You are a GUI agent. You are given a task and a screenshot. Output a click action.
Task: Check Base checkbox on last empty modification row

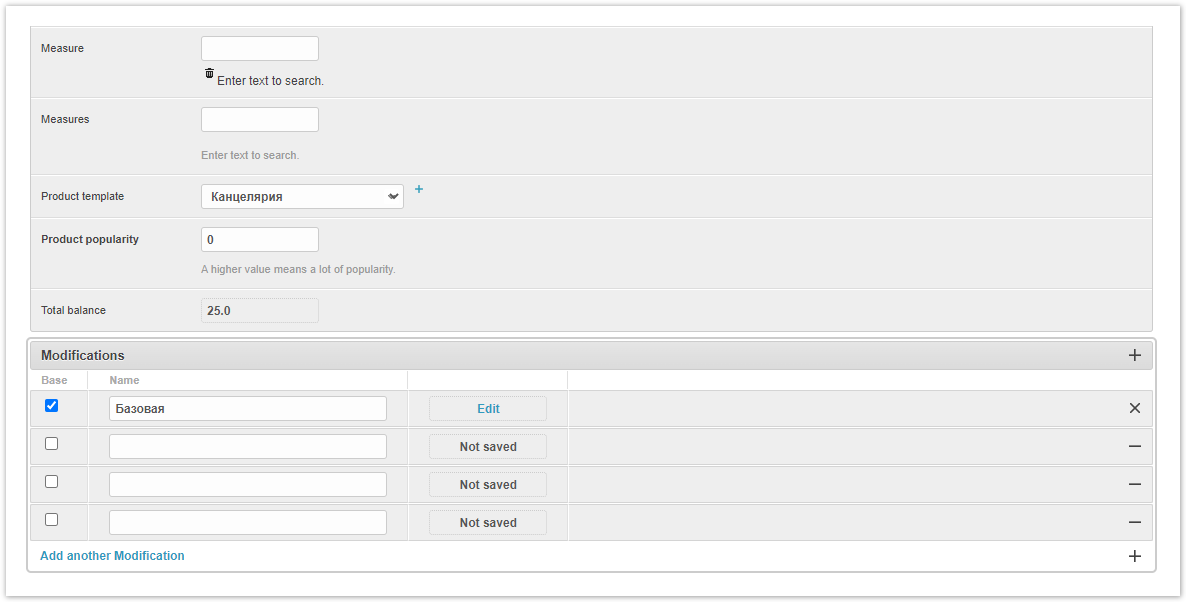[52, 520]
